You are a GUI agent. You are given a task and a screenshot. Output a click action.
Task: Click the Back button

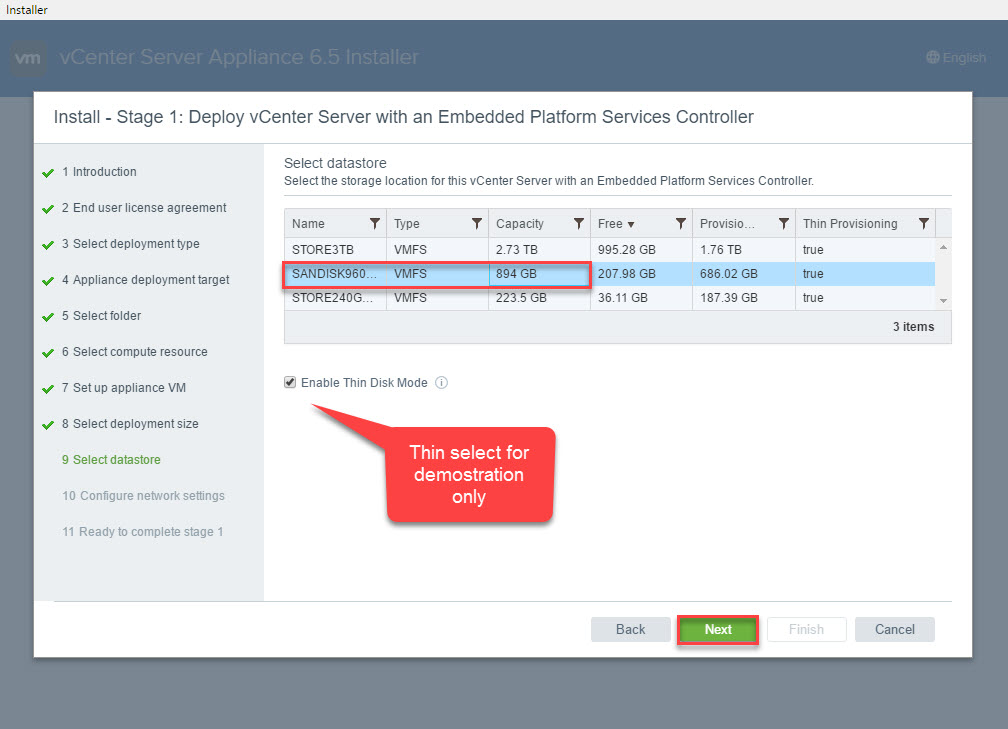click(x=630, y=629)
